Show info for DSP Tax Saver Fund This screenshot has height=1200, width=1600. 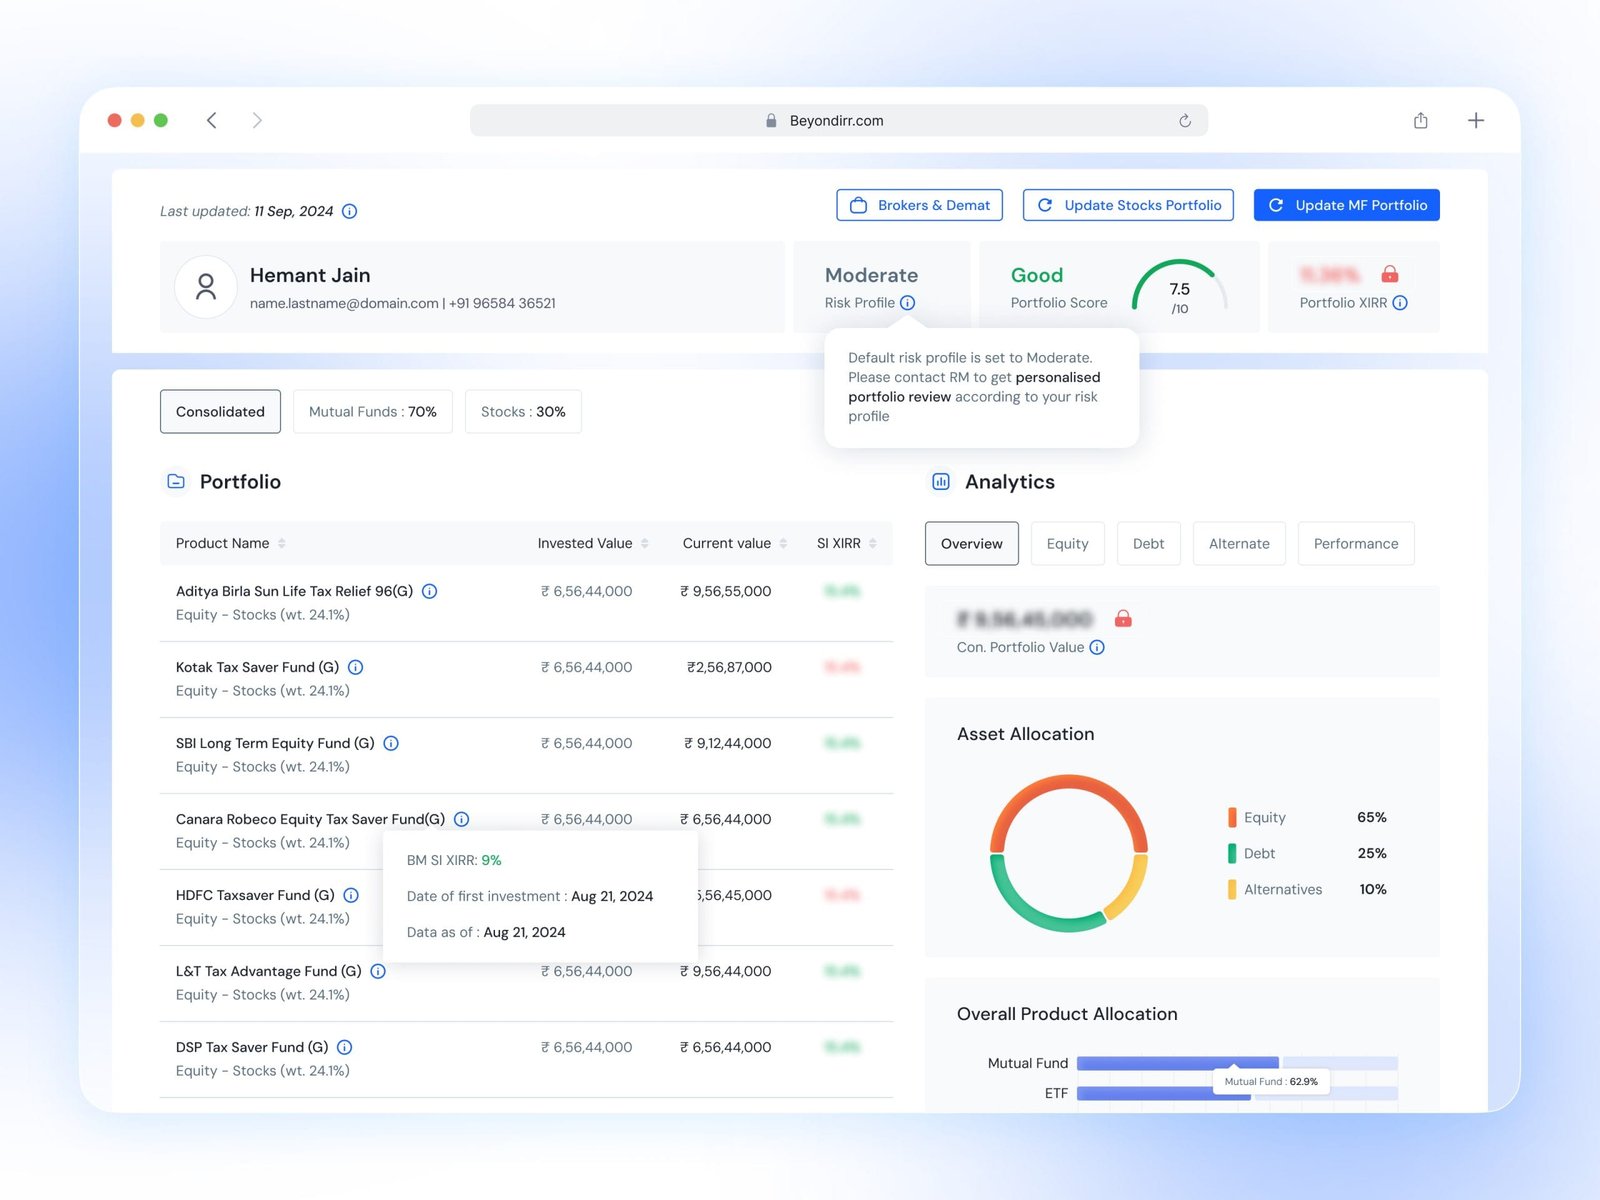(344, 1047)
